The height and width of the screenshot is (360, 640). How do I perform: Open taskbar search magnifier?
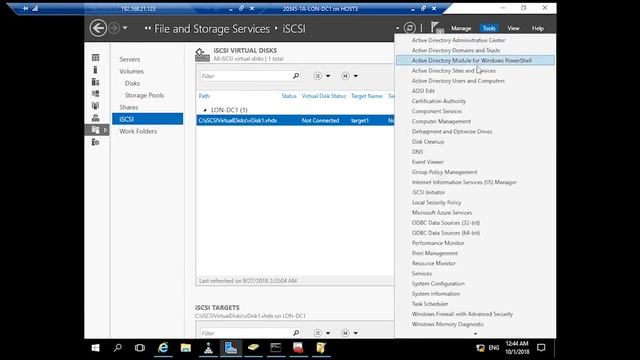pos(118,348)
